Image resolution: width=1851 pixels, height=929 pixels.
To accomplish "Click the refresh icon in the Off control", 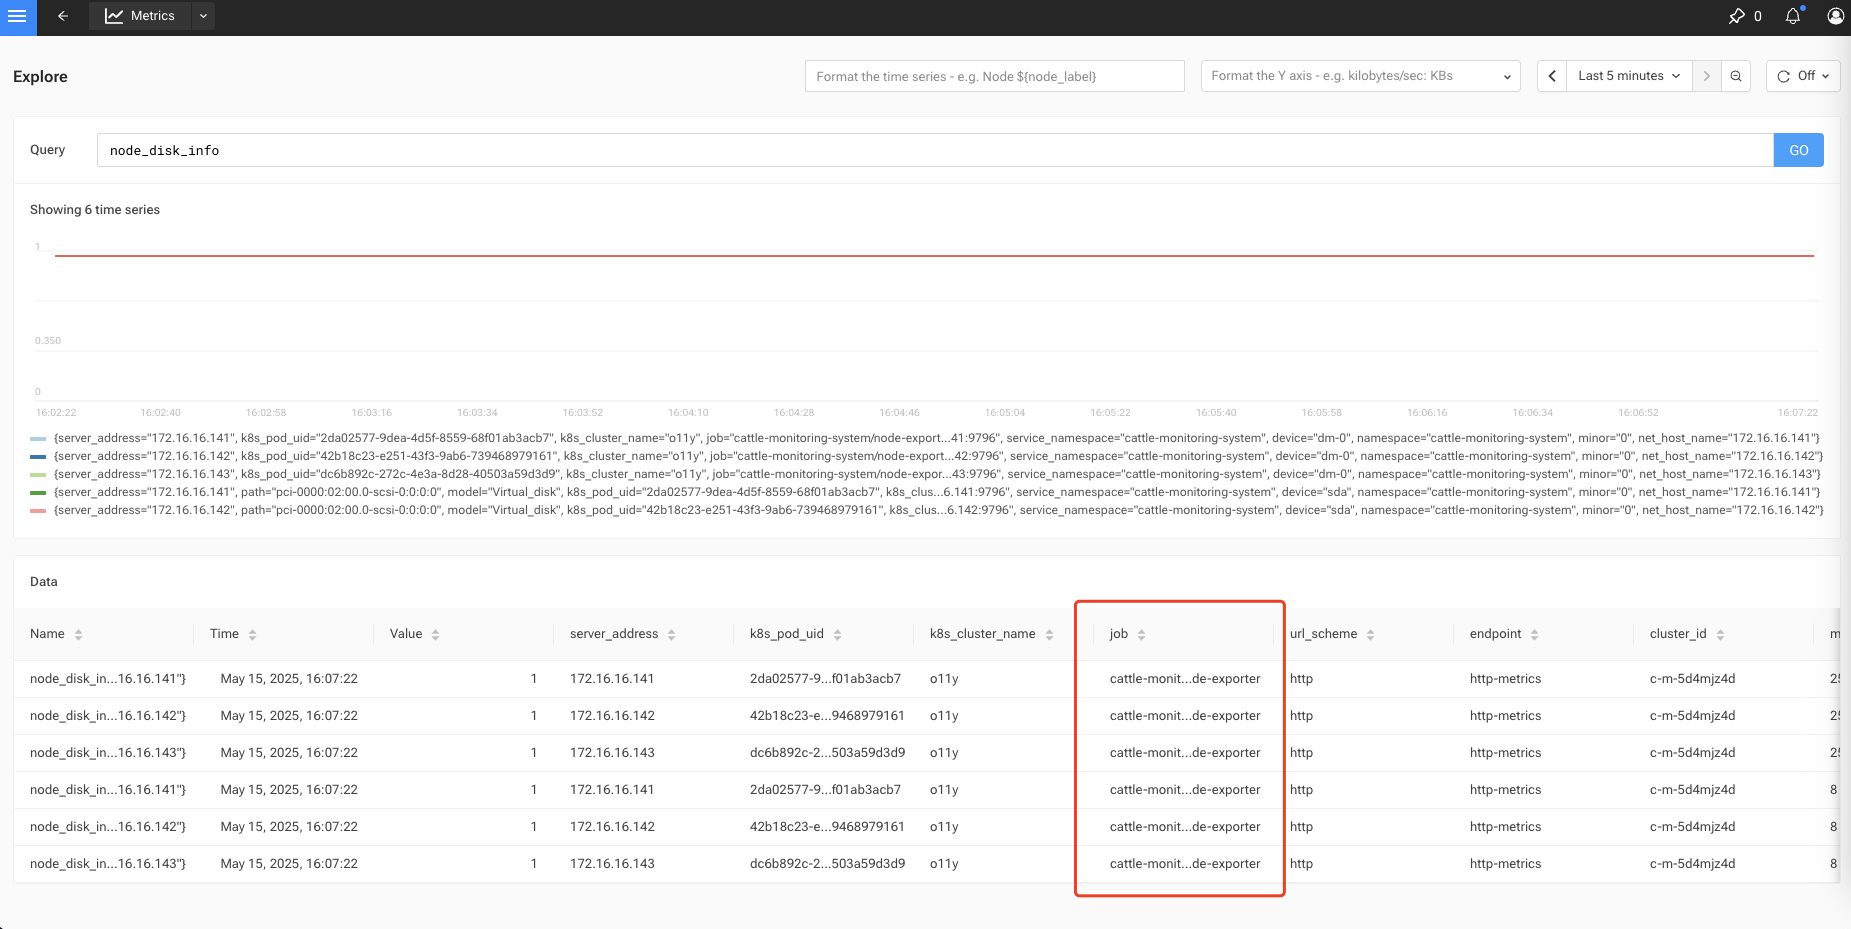I will click(1784, 75).
